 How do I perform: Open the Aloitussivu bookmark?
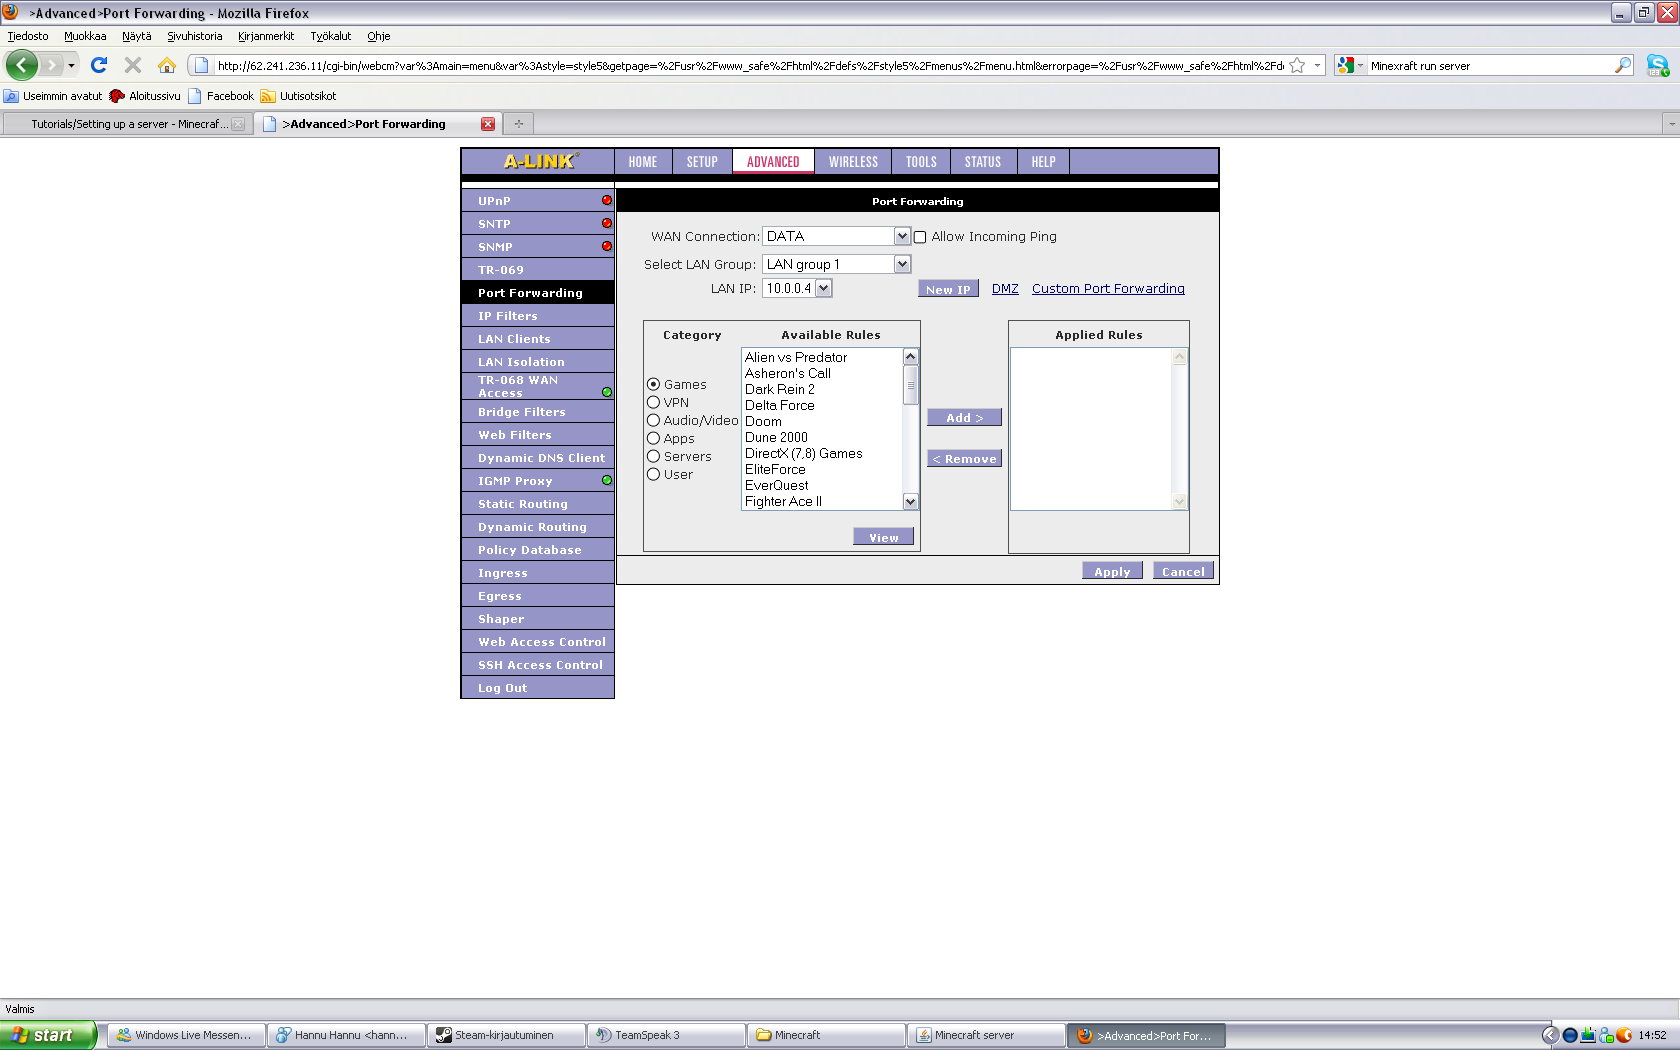[146, 96]
